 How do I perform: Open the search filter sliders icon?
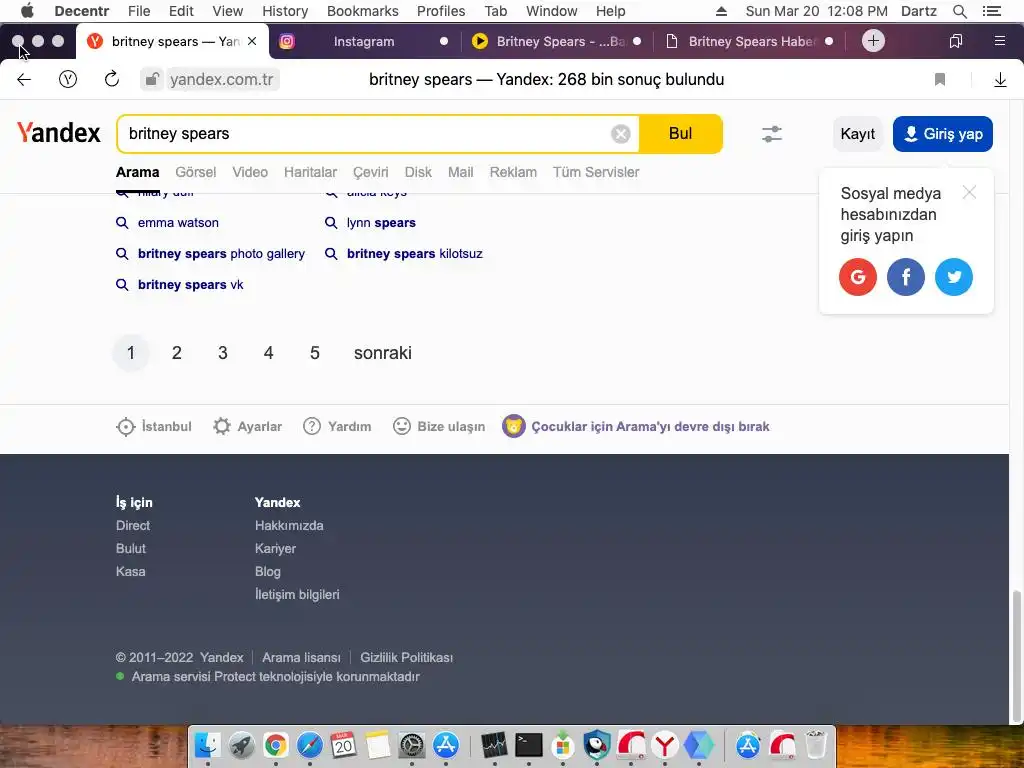[772, 134]
